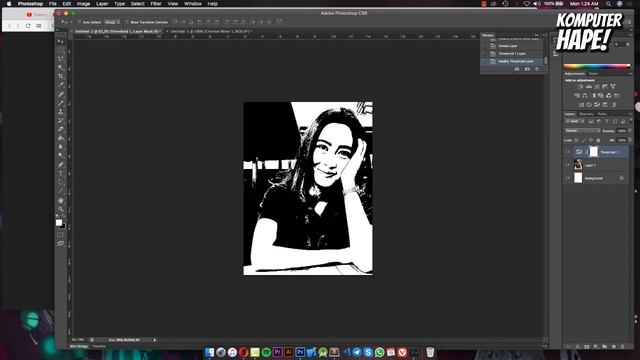
Task: Select the Blur tool
Action: [60, 147]
